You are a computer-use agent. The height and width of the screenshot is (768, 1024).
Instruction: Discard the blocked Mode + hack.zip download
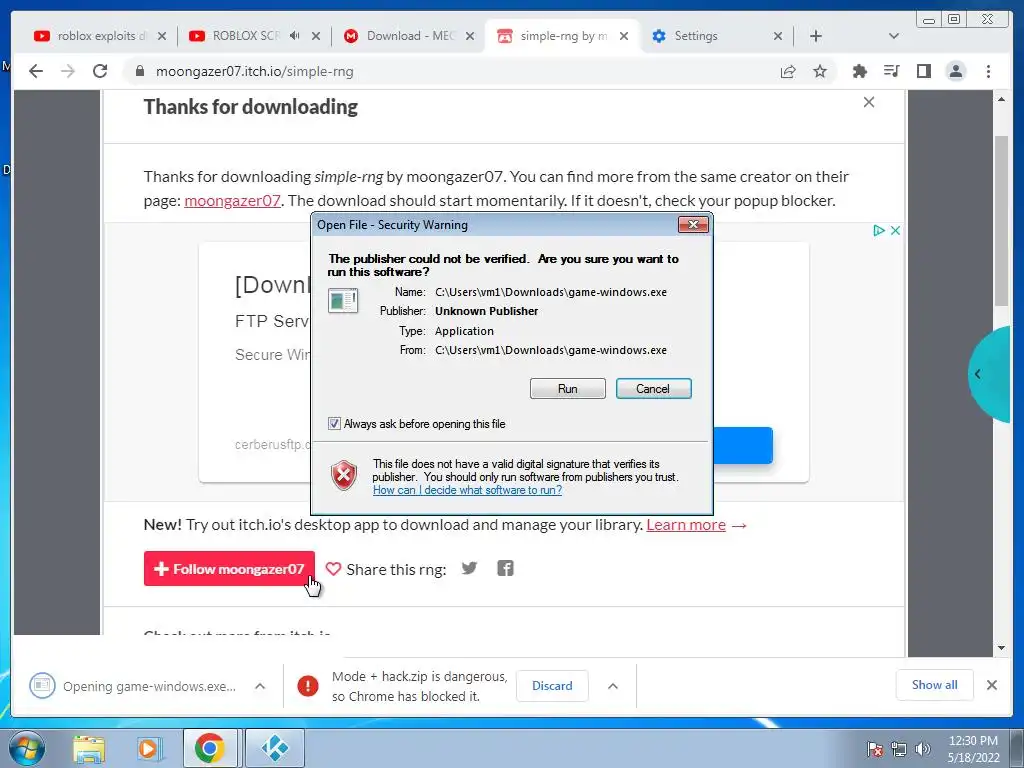click(552, 686)
